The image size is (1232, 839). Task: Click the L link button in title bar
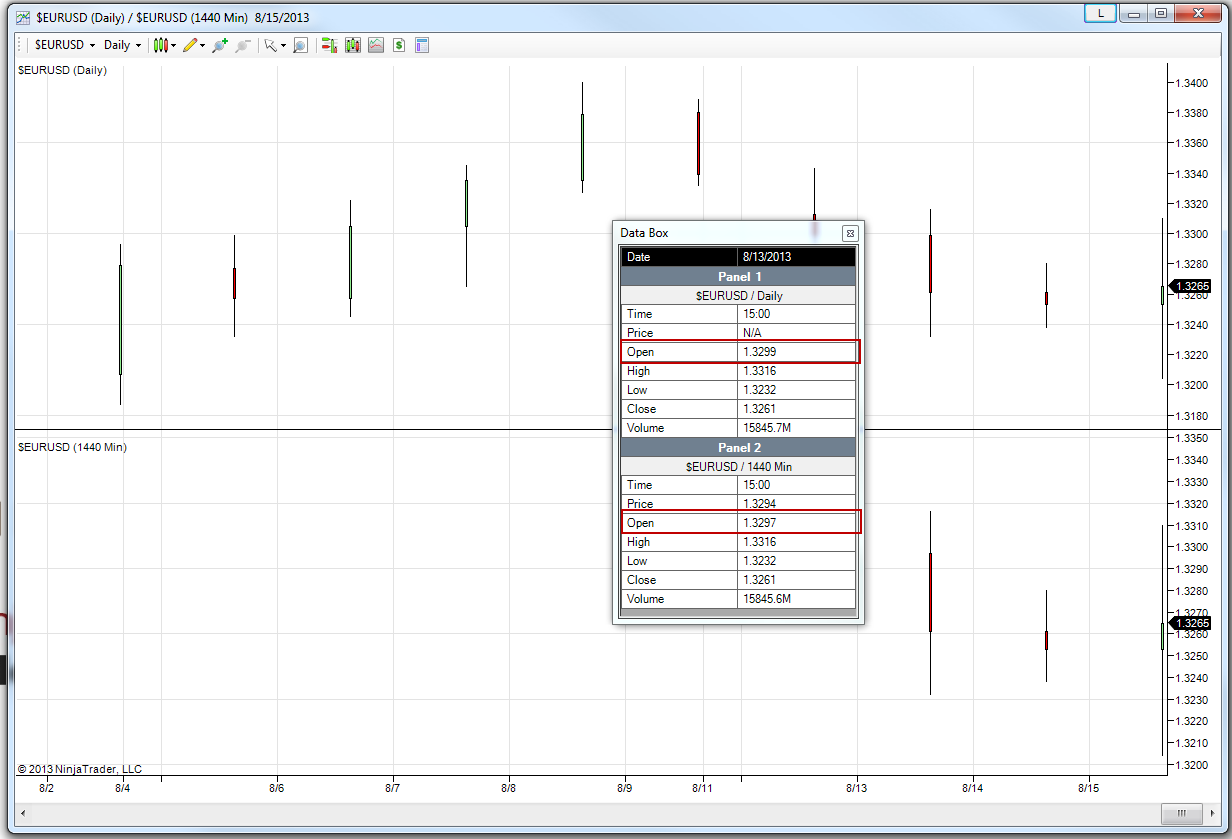click(x=1101, y=13)
